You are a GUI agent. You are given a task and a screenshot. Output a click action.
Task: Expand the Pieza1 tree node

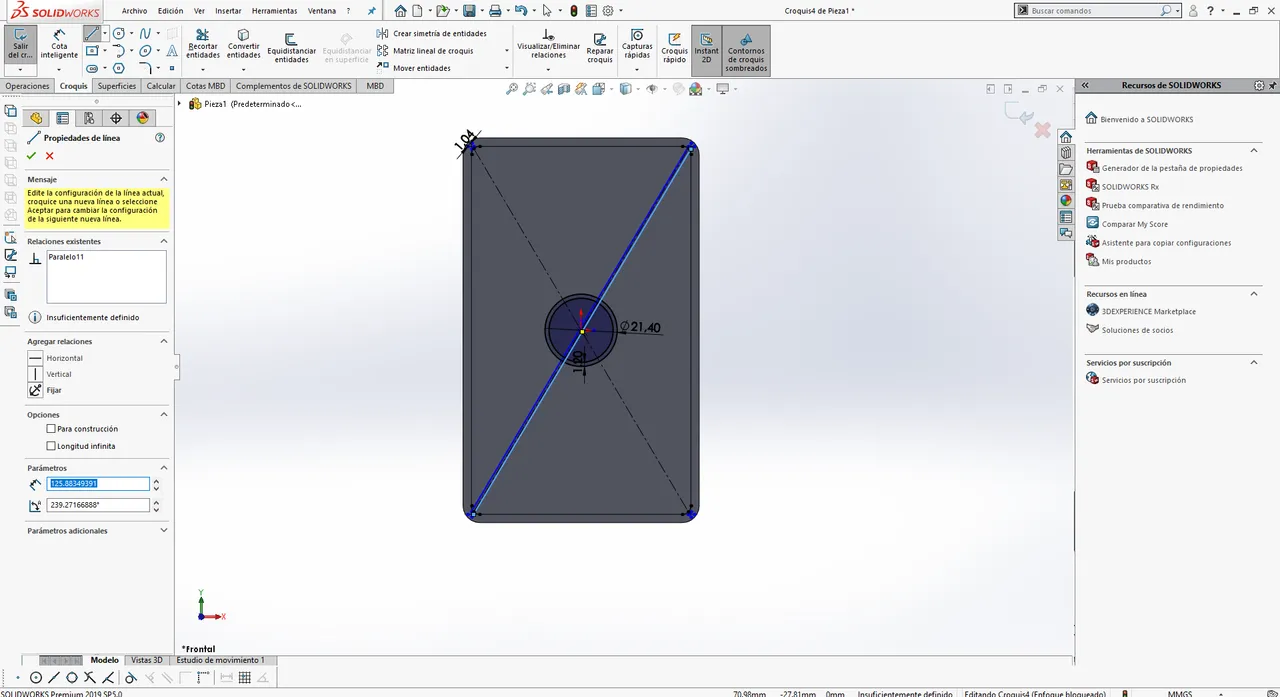coord(180,104)
